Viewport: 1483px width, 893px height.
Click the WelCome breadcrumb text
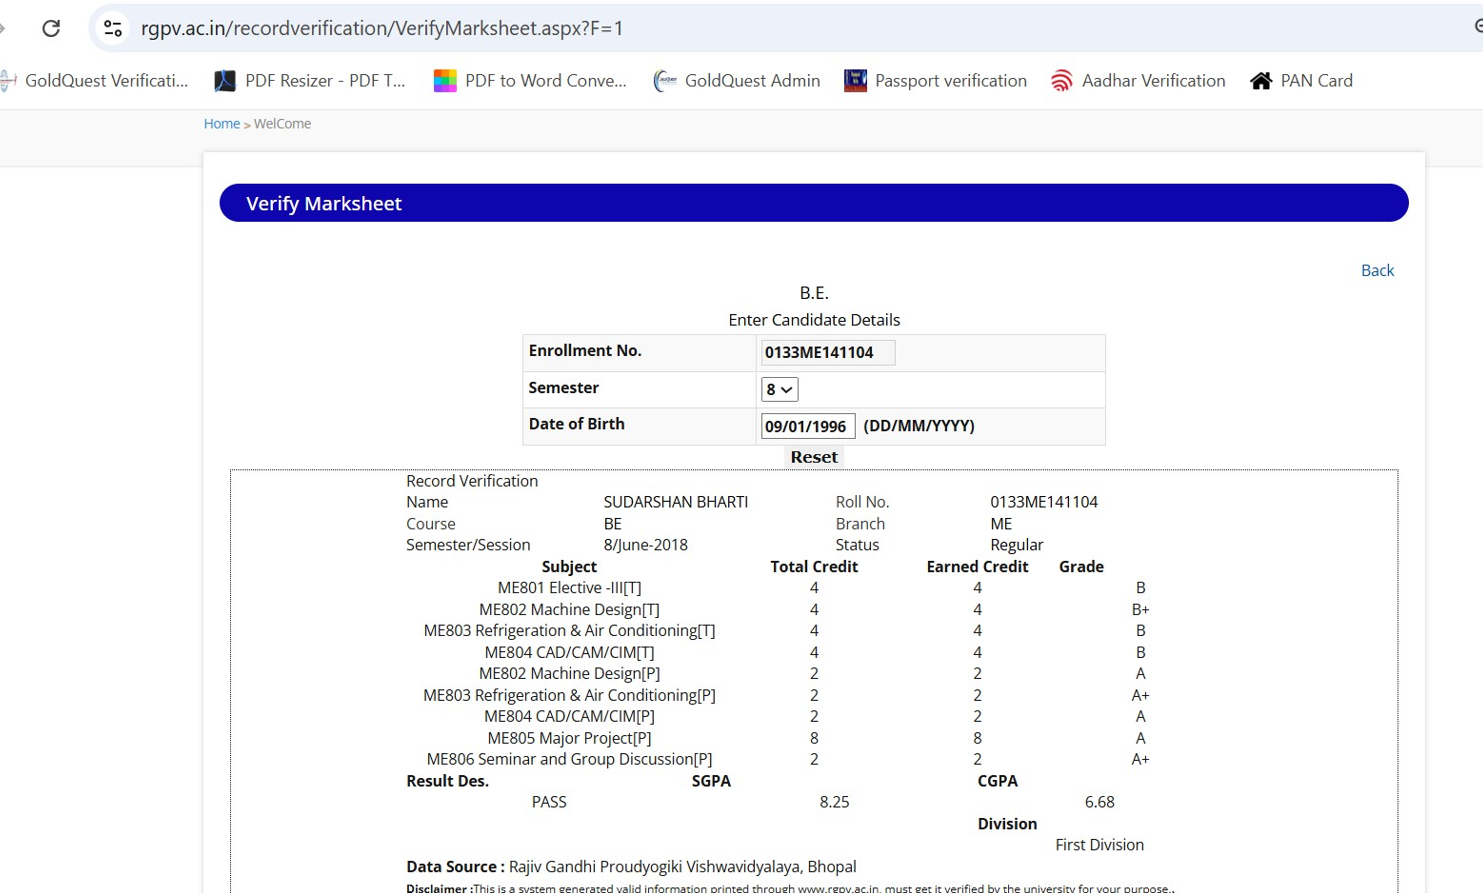(282, 124)
